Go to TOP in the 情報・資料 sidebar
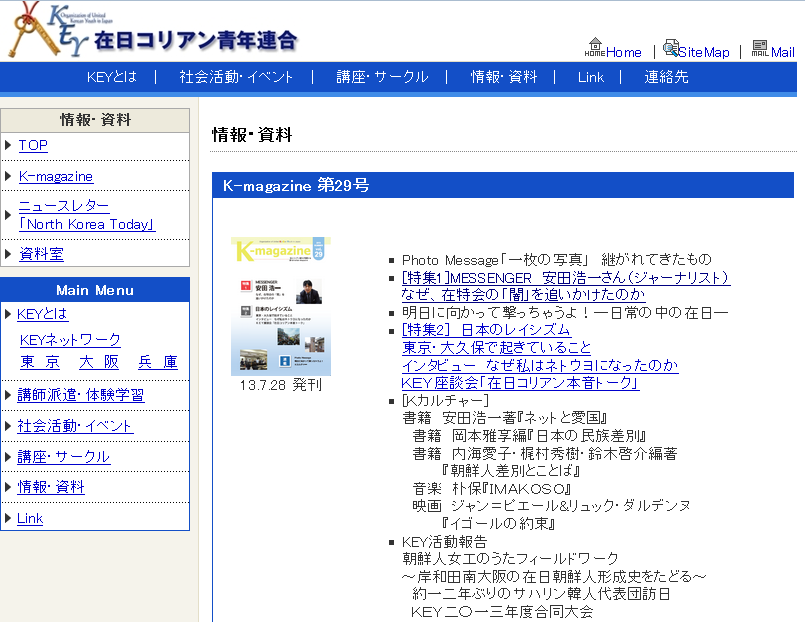The image size is (805, 622). [x=33, y=145]
